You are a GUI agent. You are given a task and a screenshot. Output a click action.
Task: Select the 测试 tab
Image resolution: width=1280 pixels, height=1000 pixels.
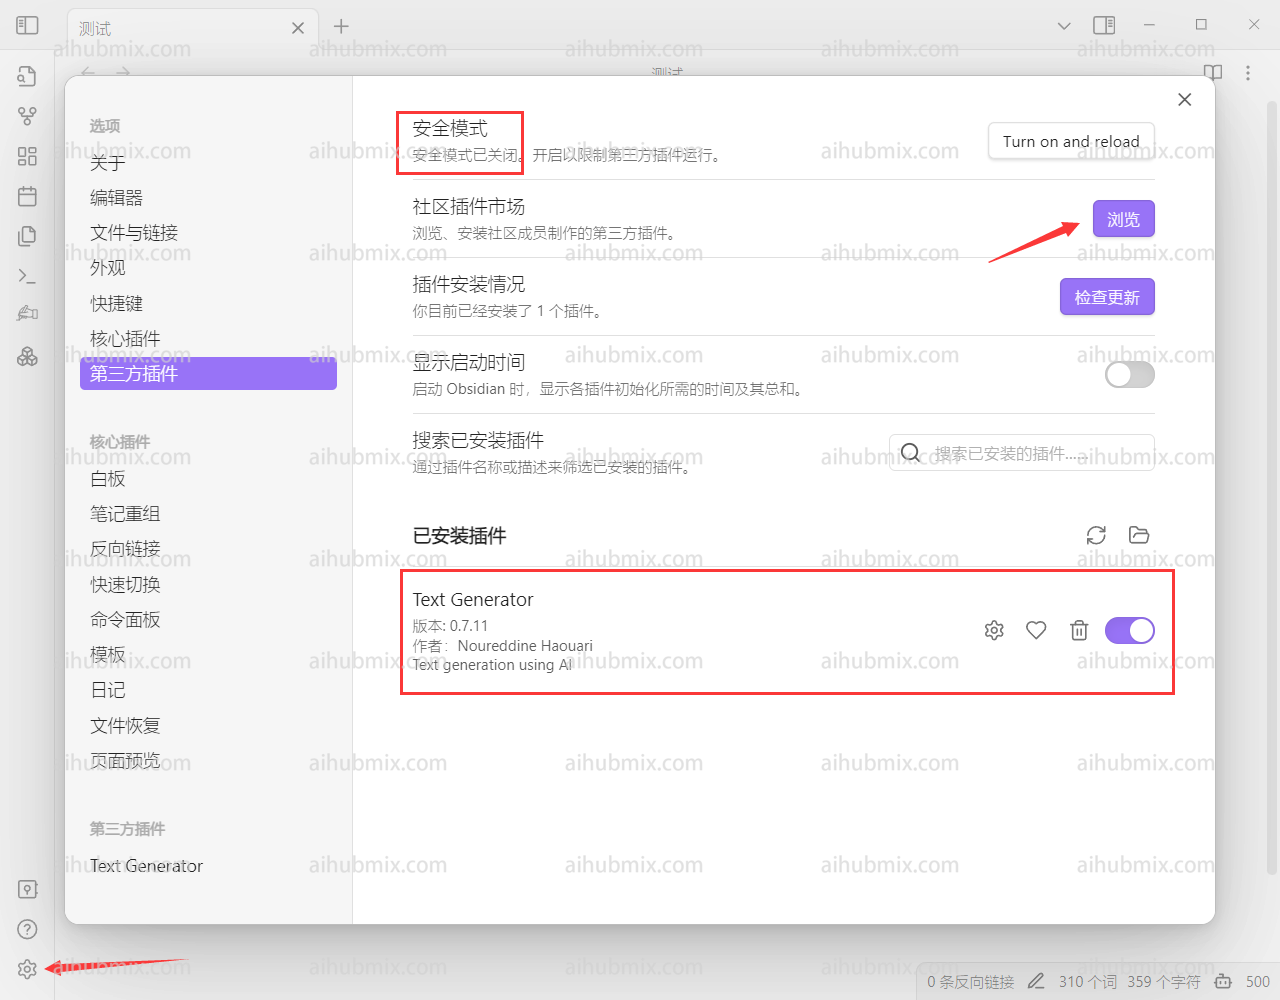[x=192, y=28]
